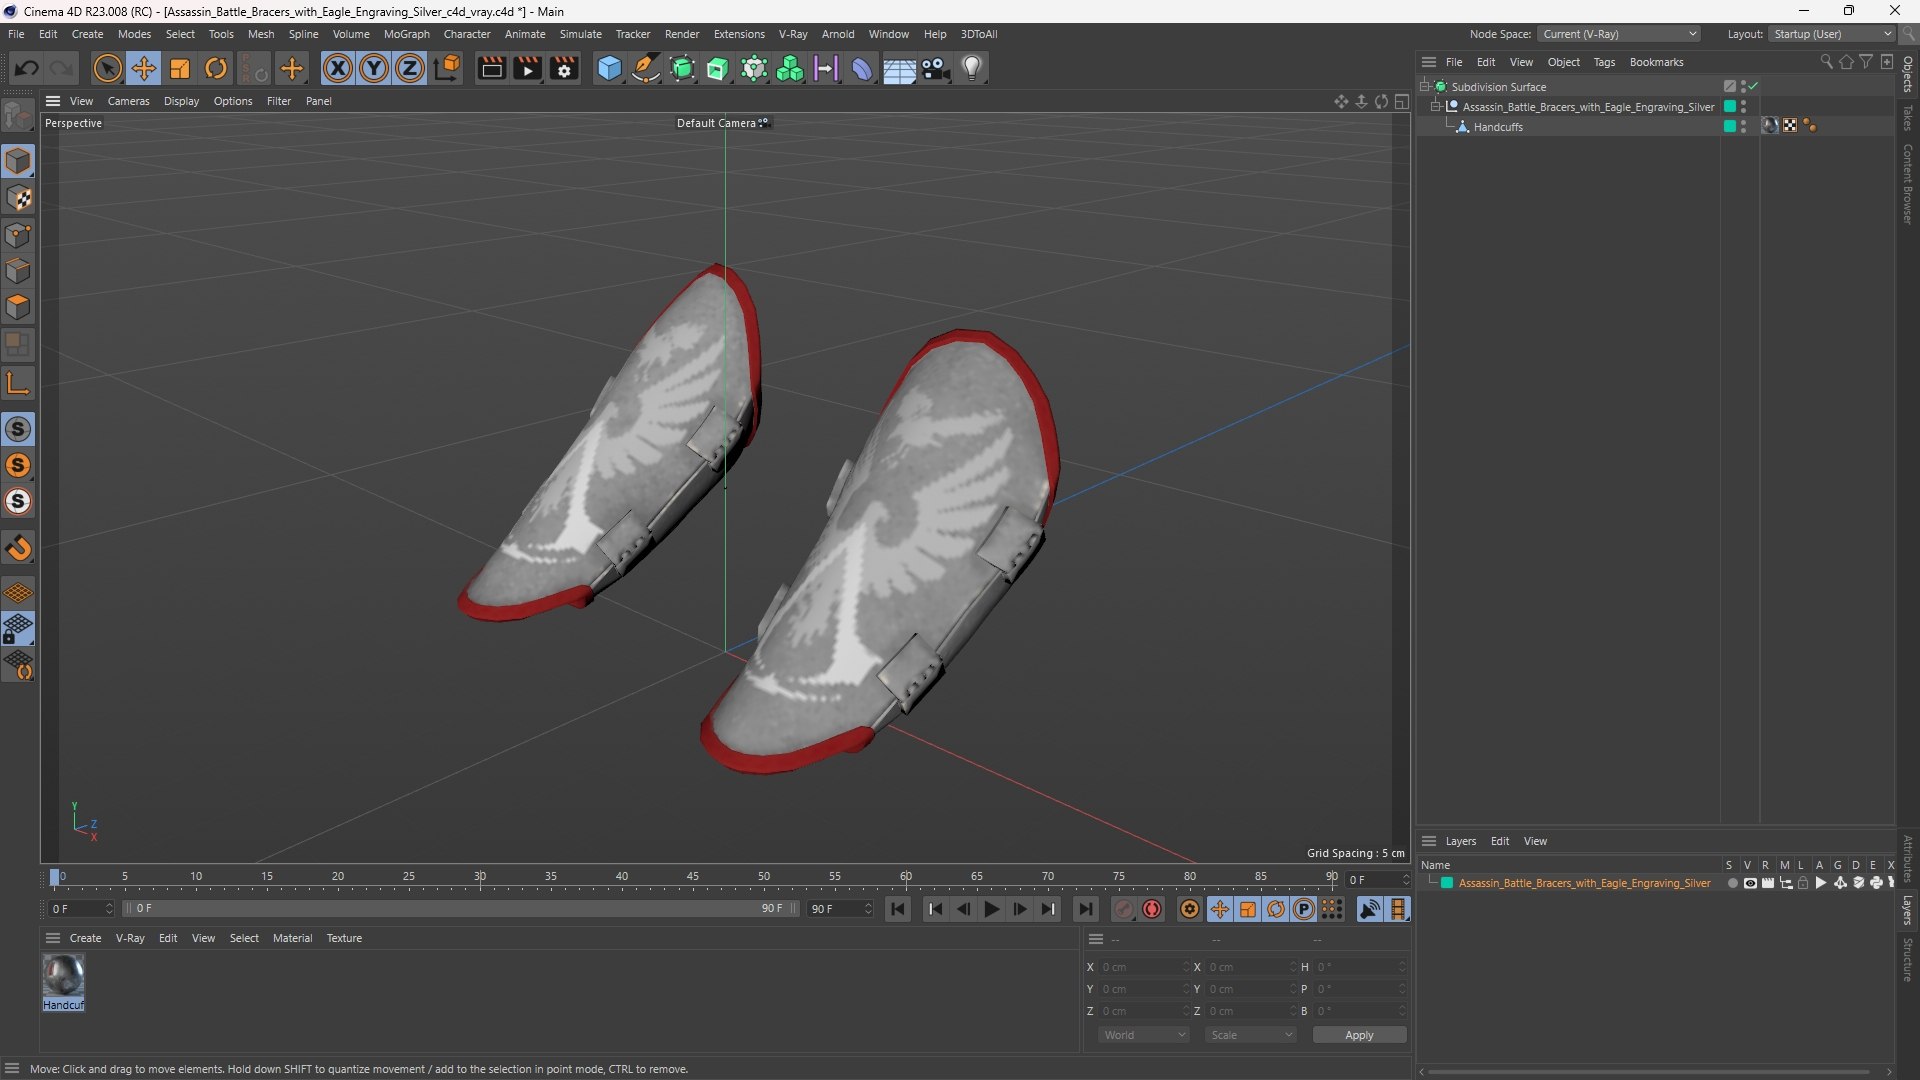
Task: Add a Light object bulb icon
Action: pyautogui.click(x=972, y=68)
